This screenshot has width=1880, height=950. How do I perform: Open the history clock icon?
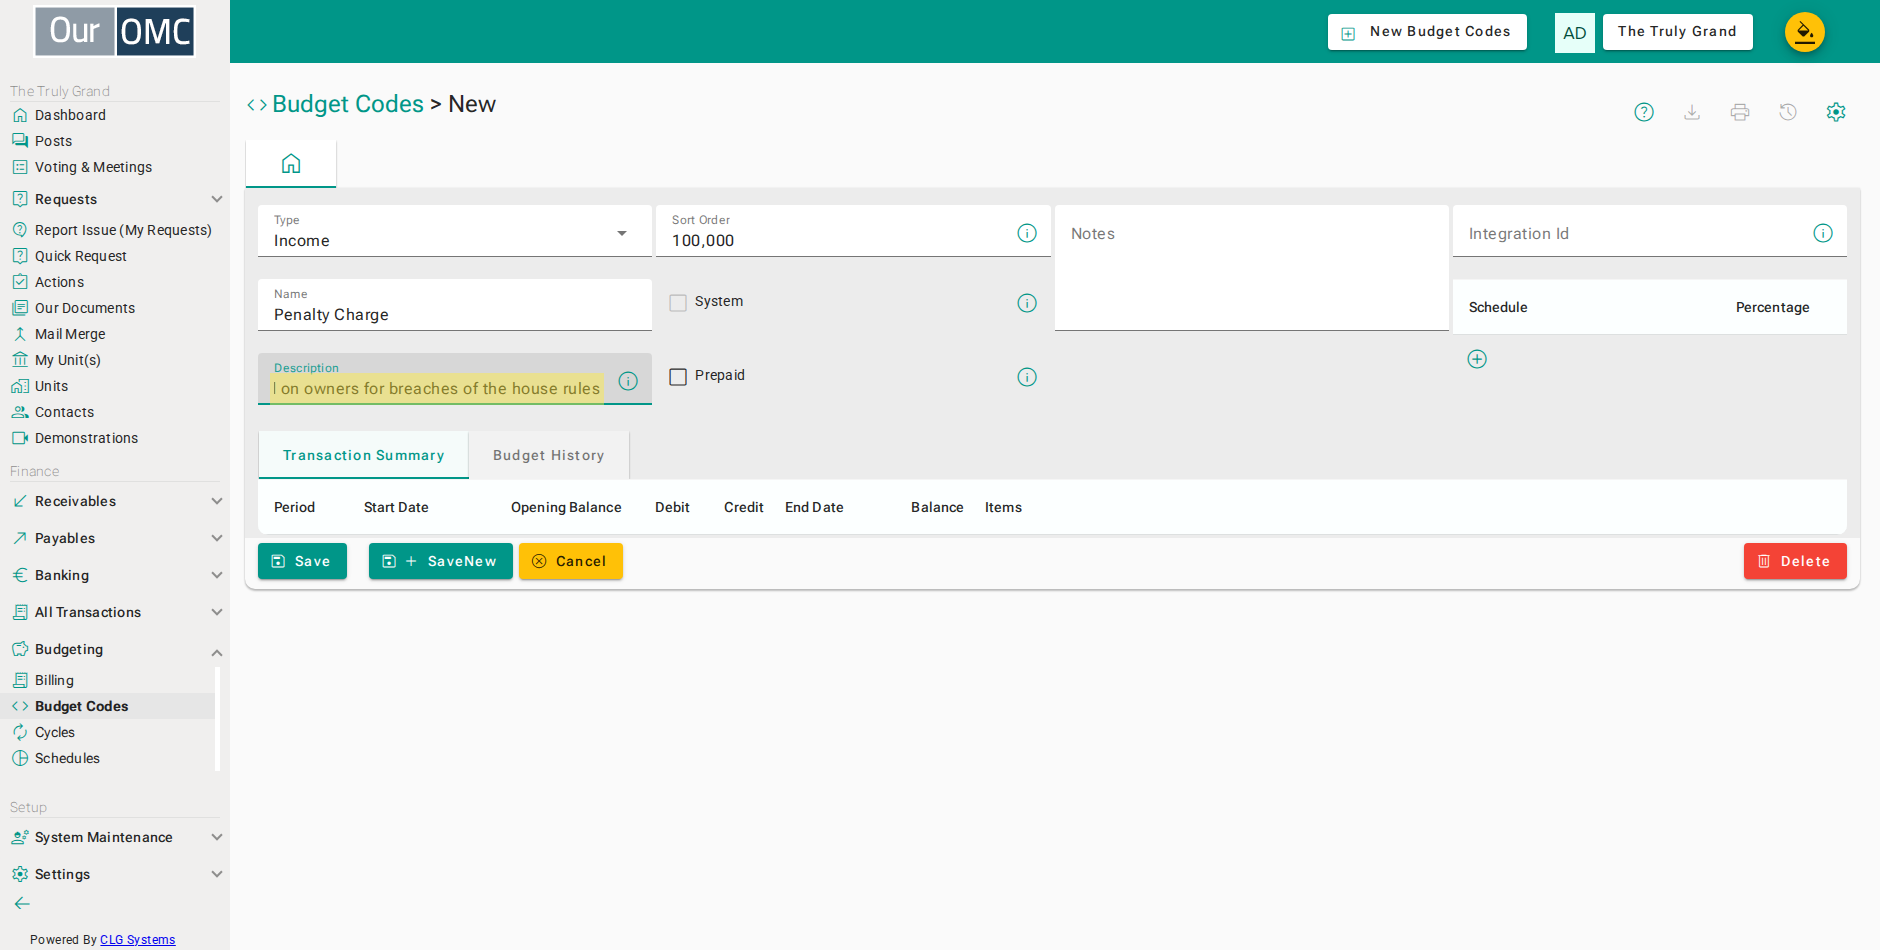(x=1788, y=112)
